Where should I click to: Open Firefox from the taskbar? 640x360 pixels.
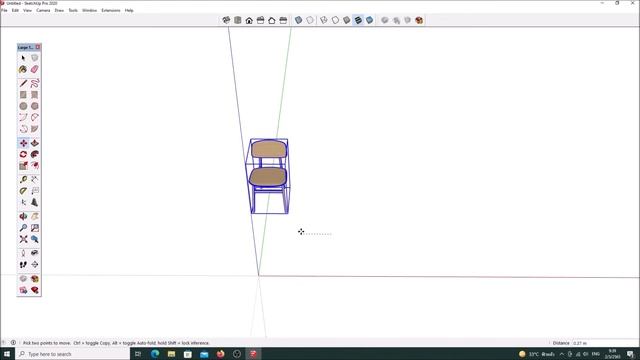tap(220, 354)
